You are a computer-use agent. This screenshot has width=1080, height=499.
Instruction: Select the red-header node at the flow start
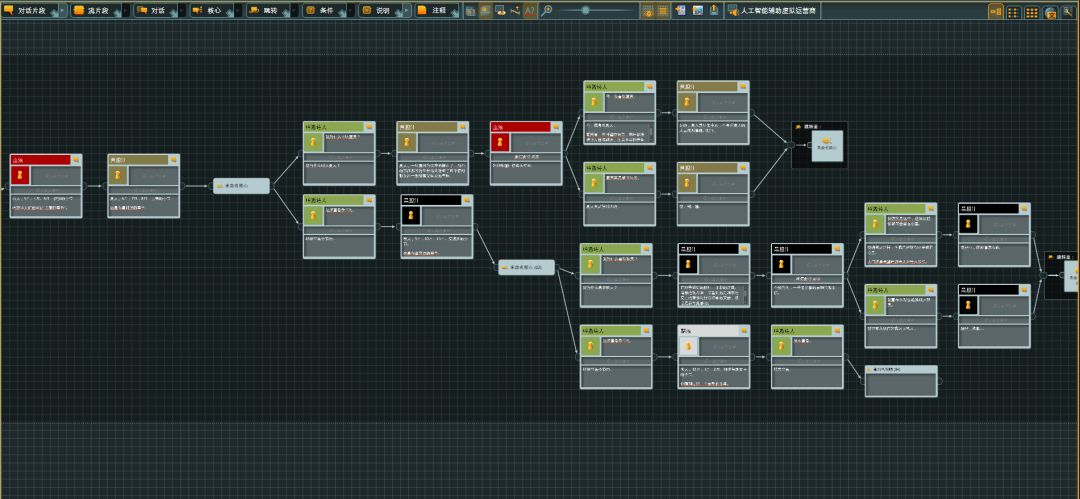tap(45, 185)
